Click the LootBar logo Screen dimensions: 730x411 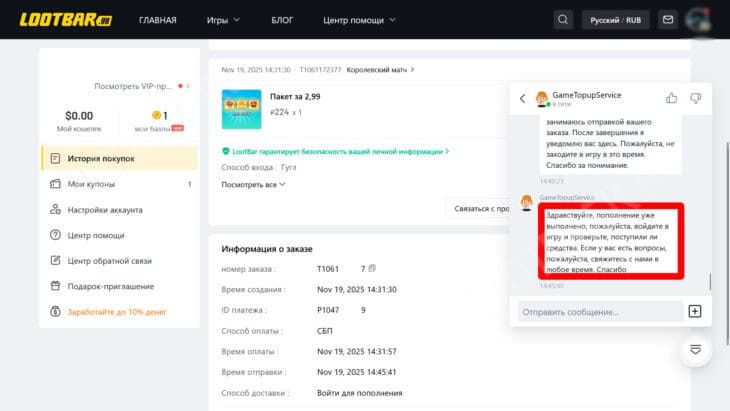tap(65, 20)
